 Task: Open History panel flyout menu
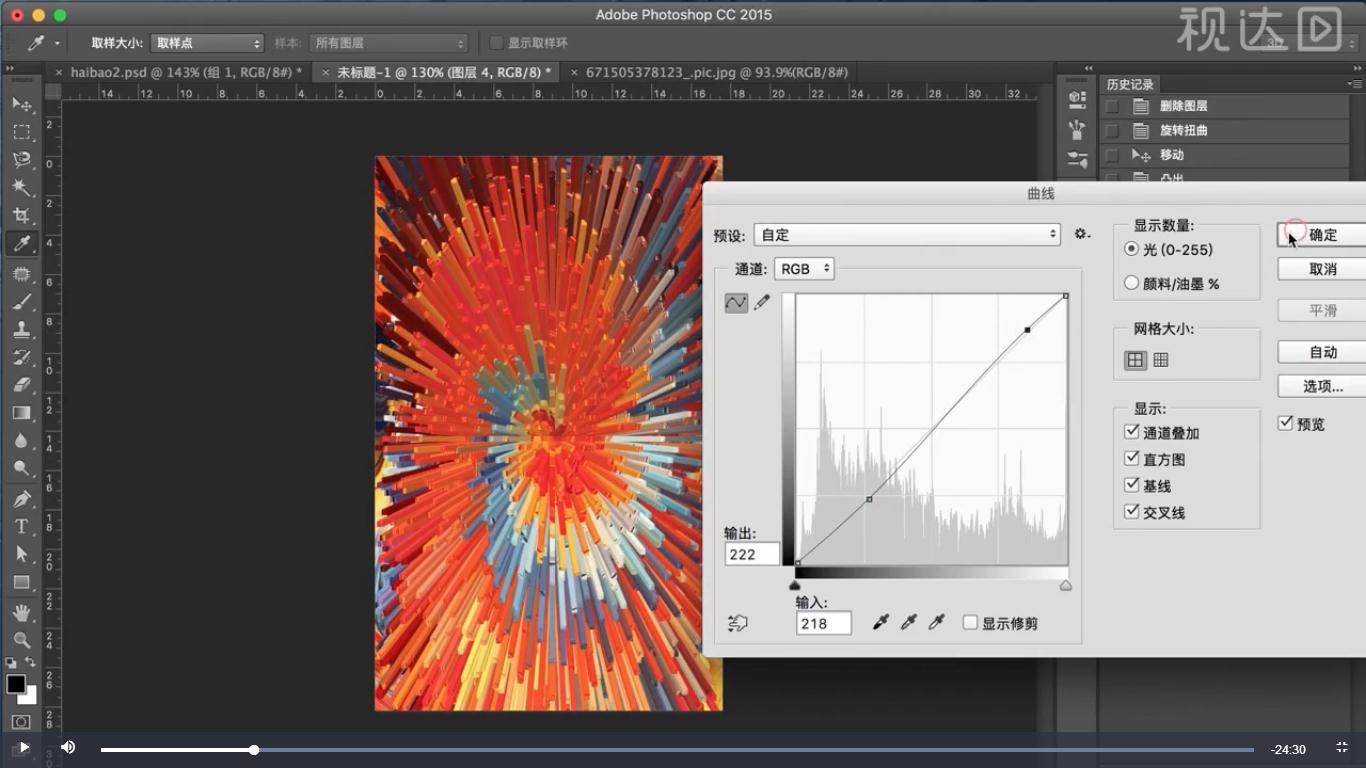pos(1355,84)
